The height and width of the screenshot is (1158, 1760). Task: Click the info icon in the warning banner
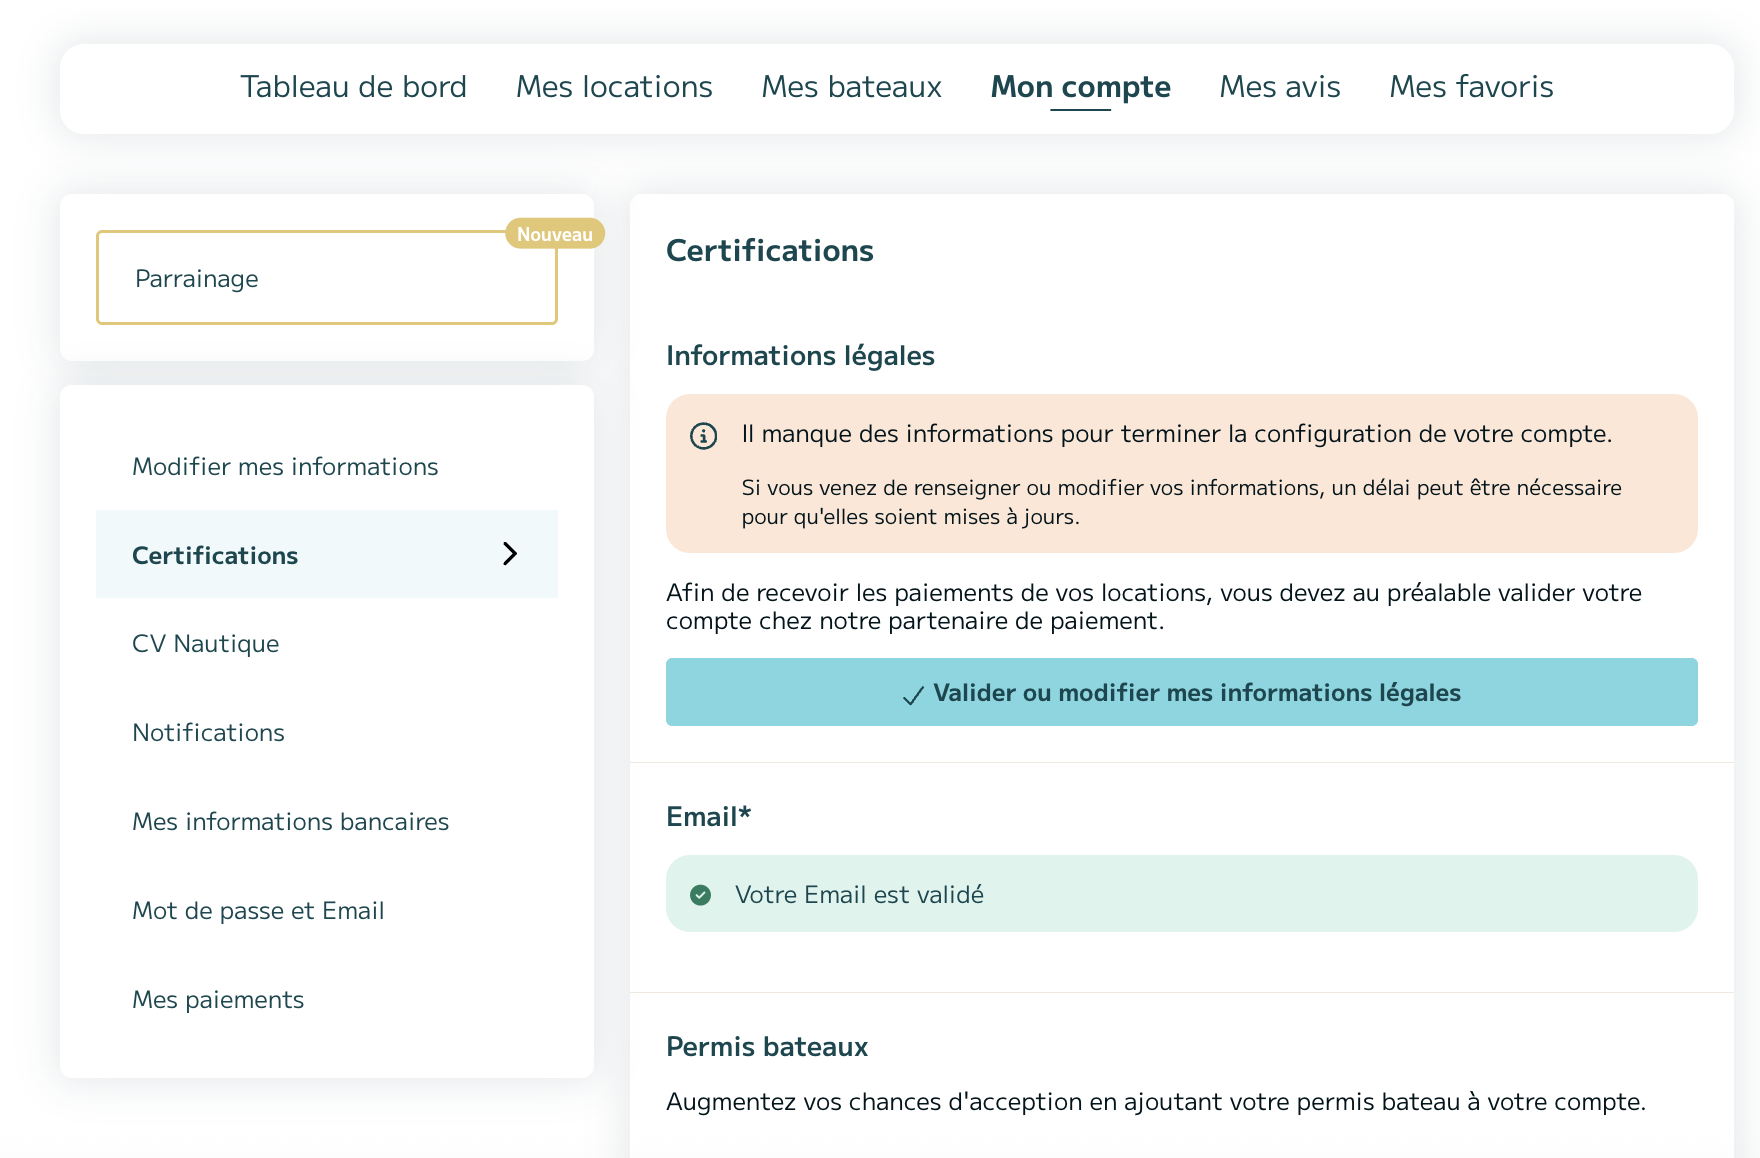tap(703, 436)
